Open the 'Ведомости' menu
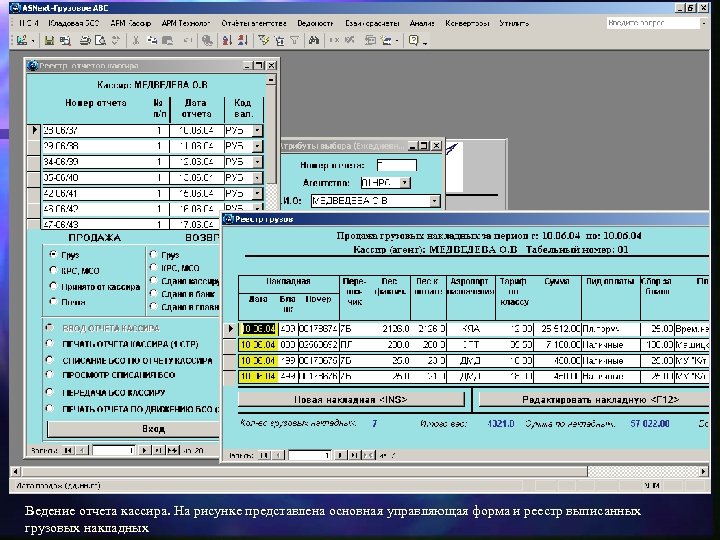 coord(316,21)
